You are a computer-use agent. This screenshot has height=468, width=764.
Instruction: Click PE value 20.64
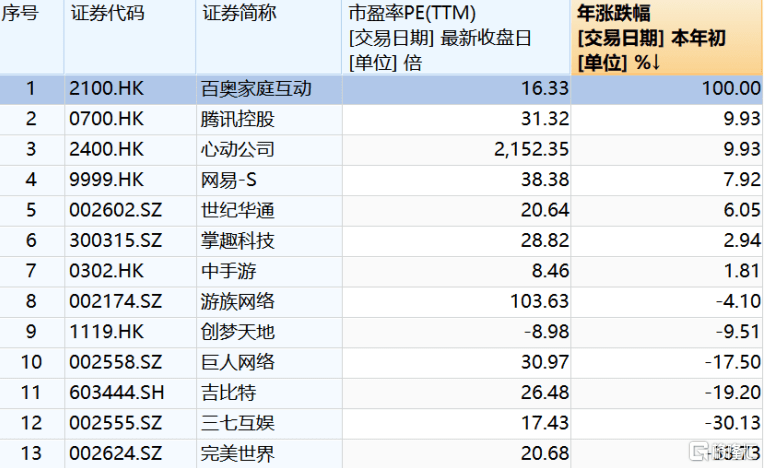545,210
